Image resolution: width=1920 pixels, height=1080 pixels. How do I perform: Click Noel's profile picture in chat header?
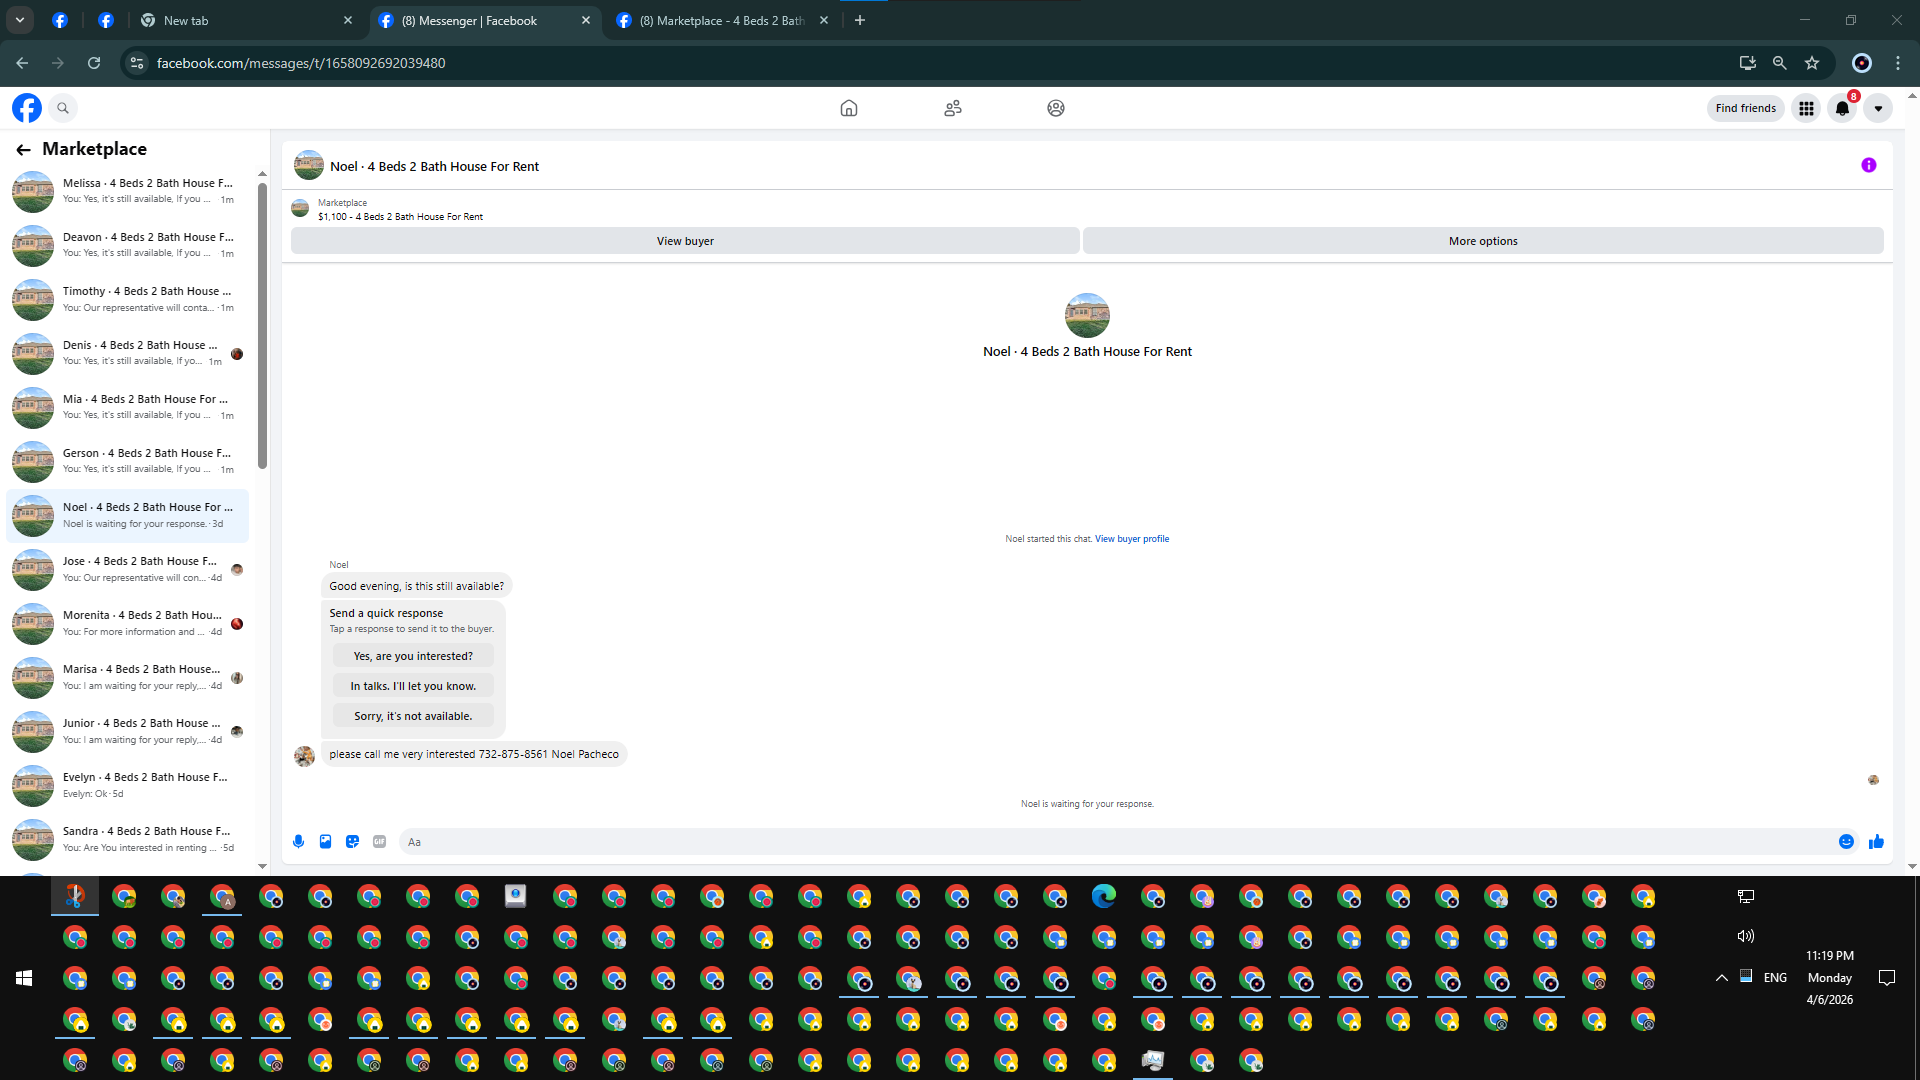pos(308,166)
